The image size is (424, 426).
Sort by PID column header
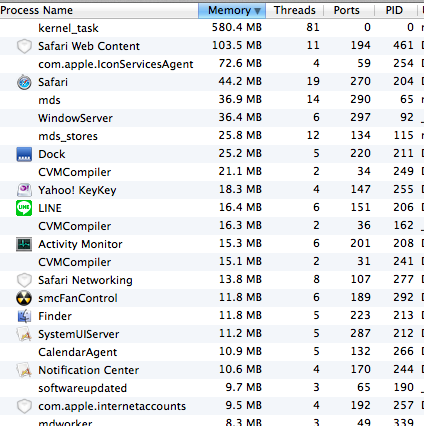[x=396, y=10]
